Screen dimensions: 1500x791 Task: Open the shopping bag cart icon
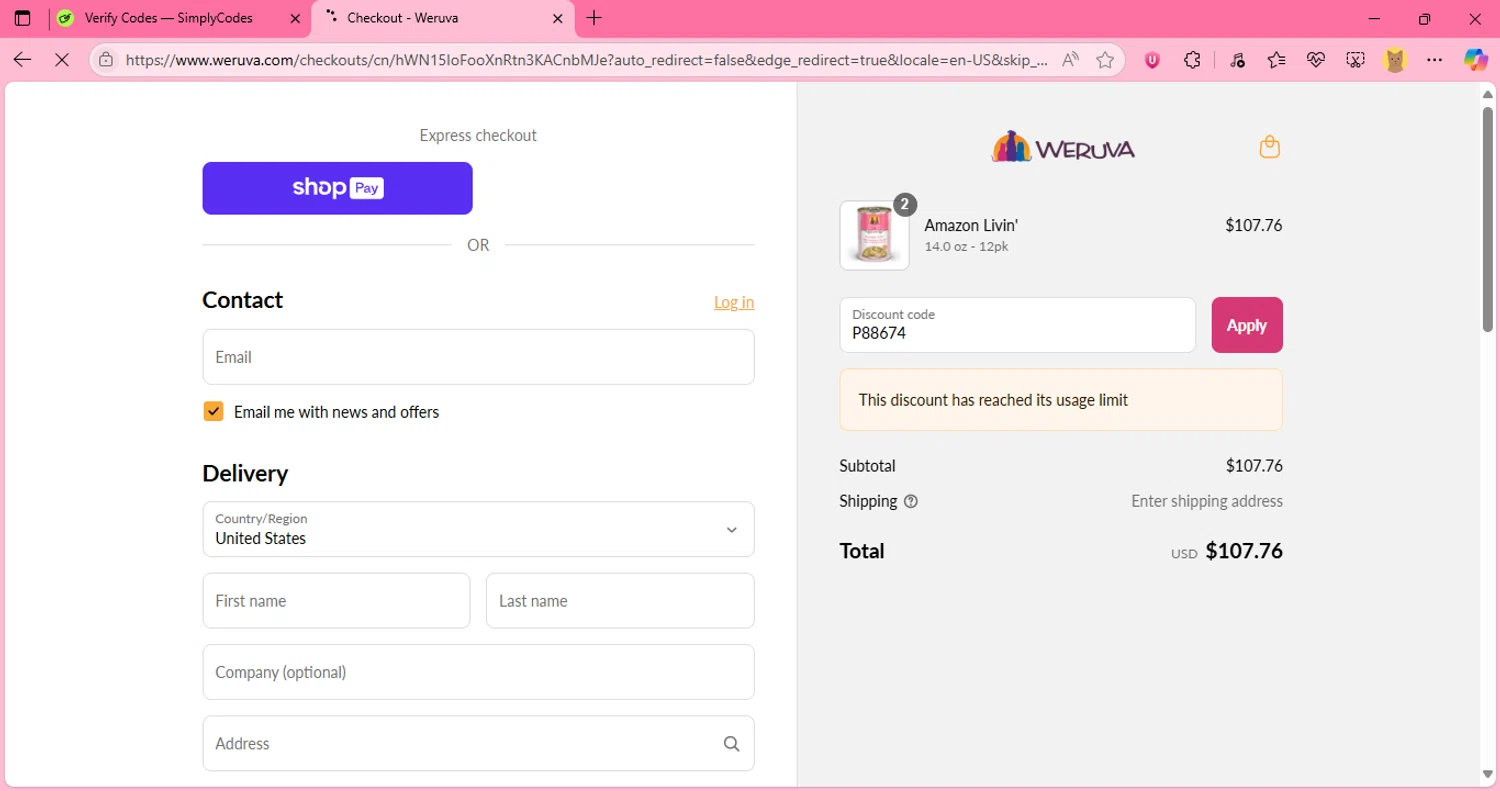tap(1269, 147)
